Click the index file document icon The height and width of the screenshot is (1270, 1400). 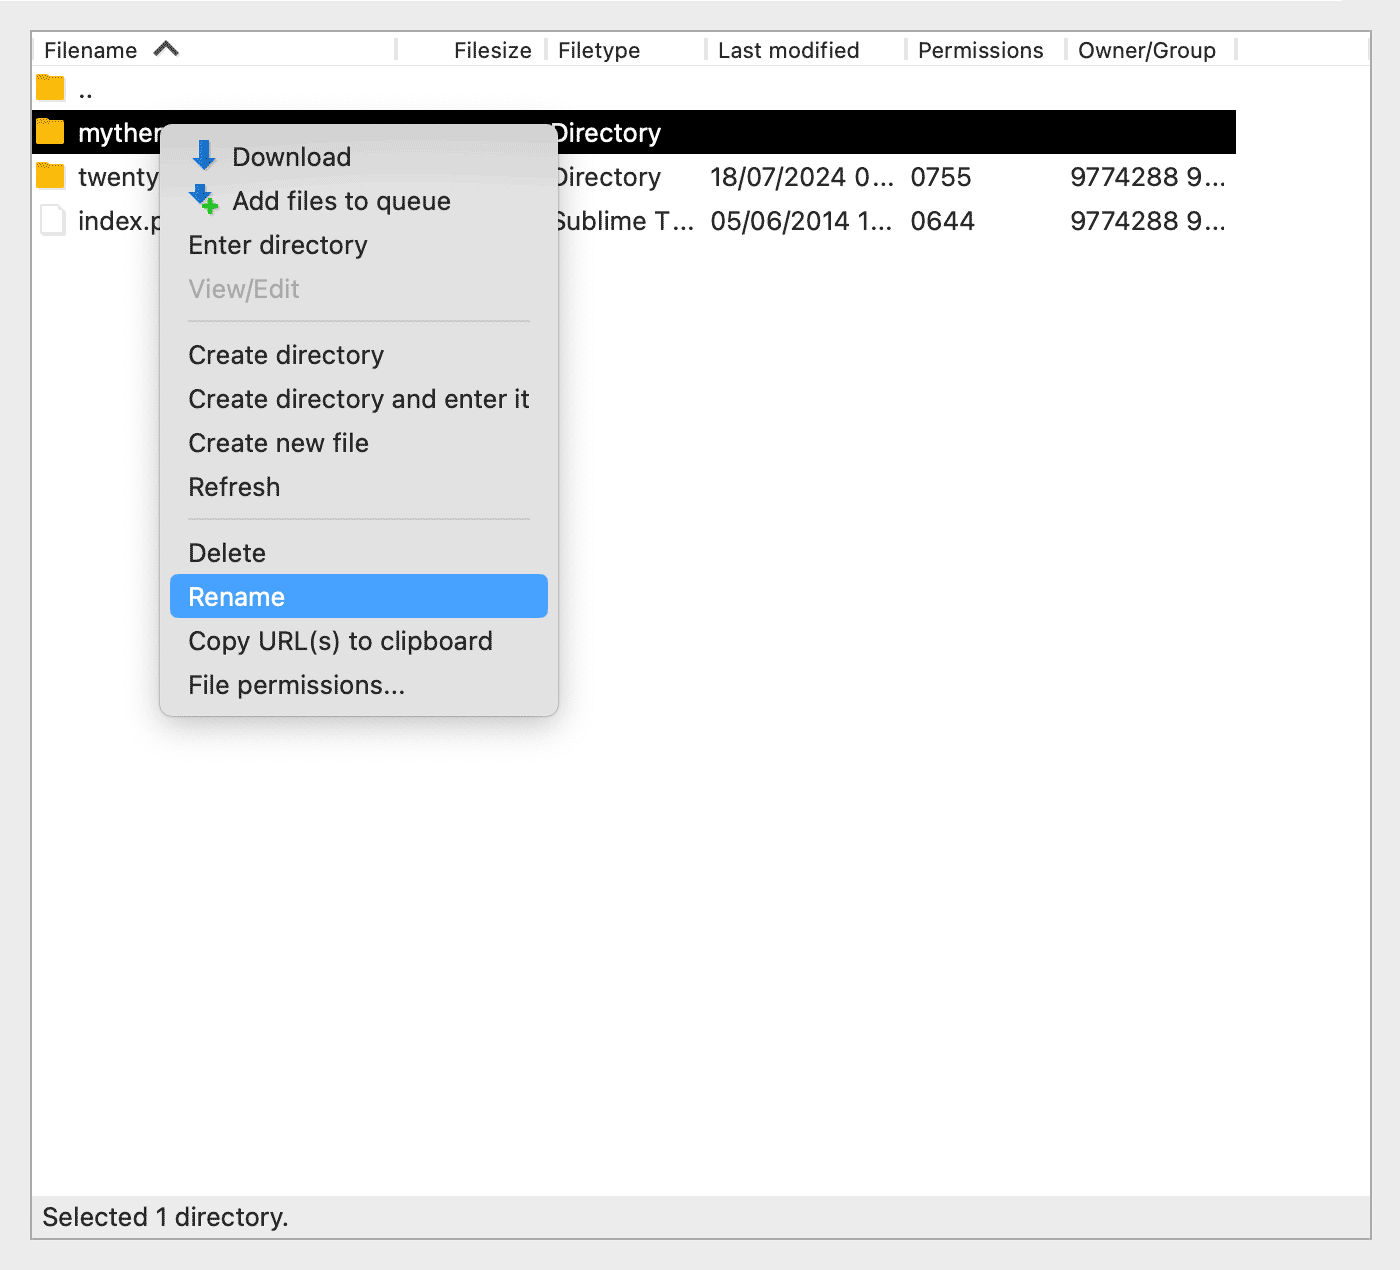point(52,220)
